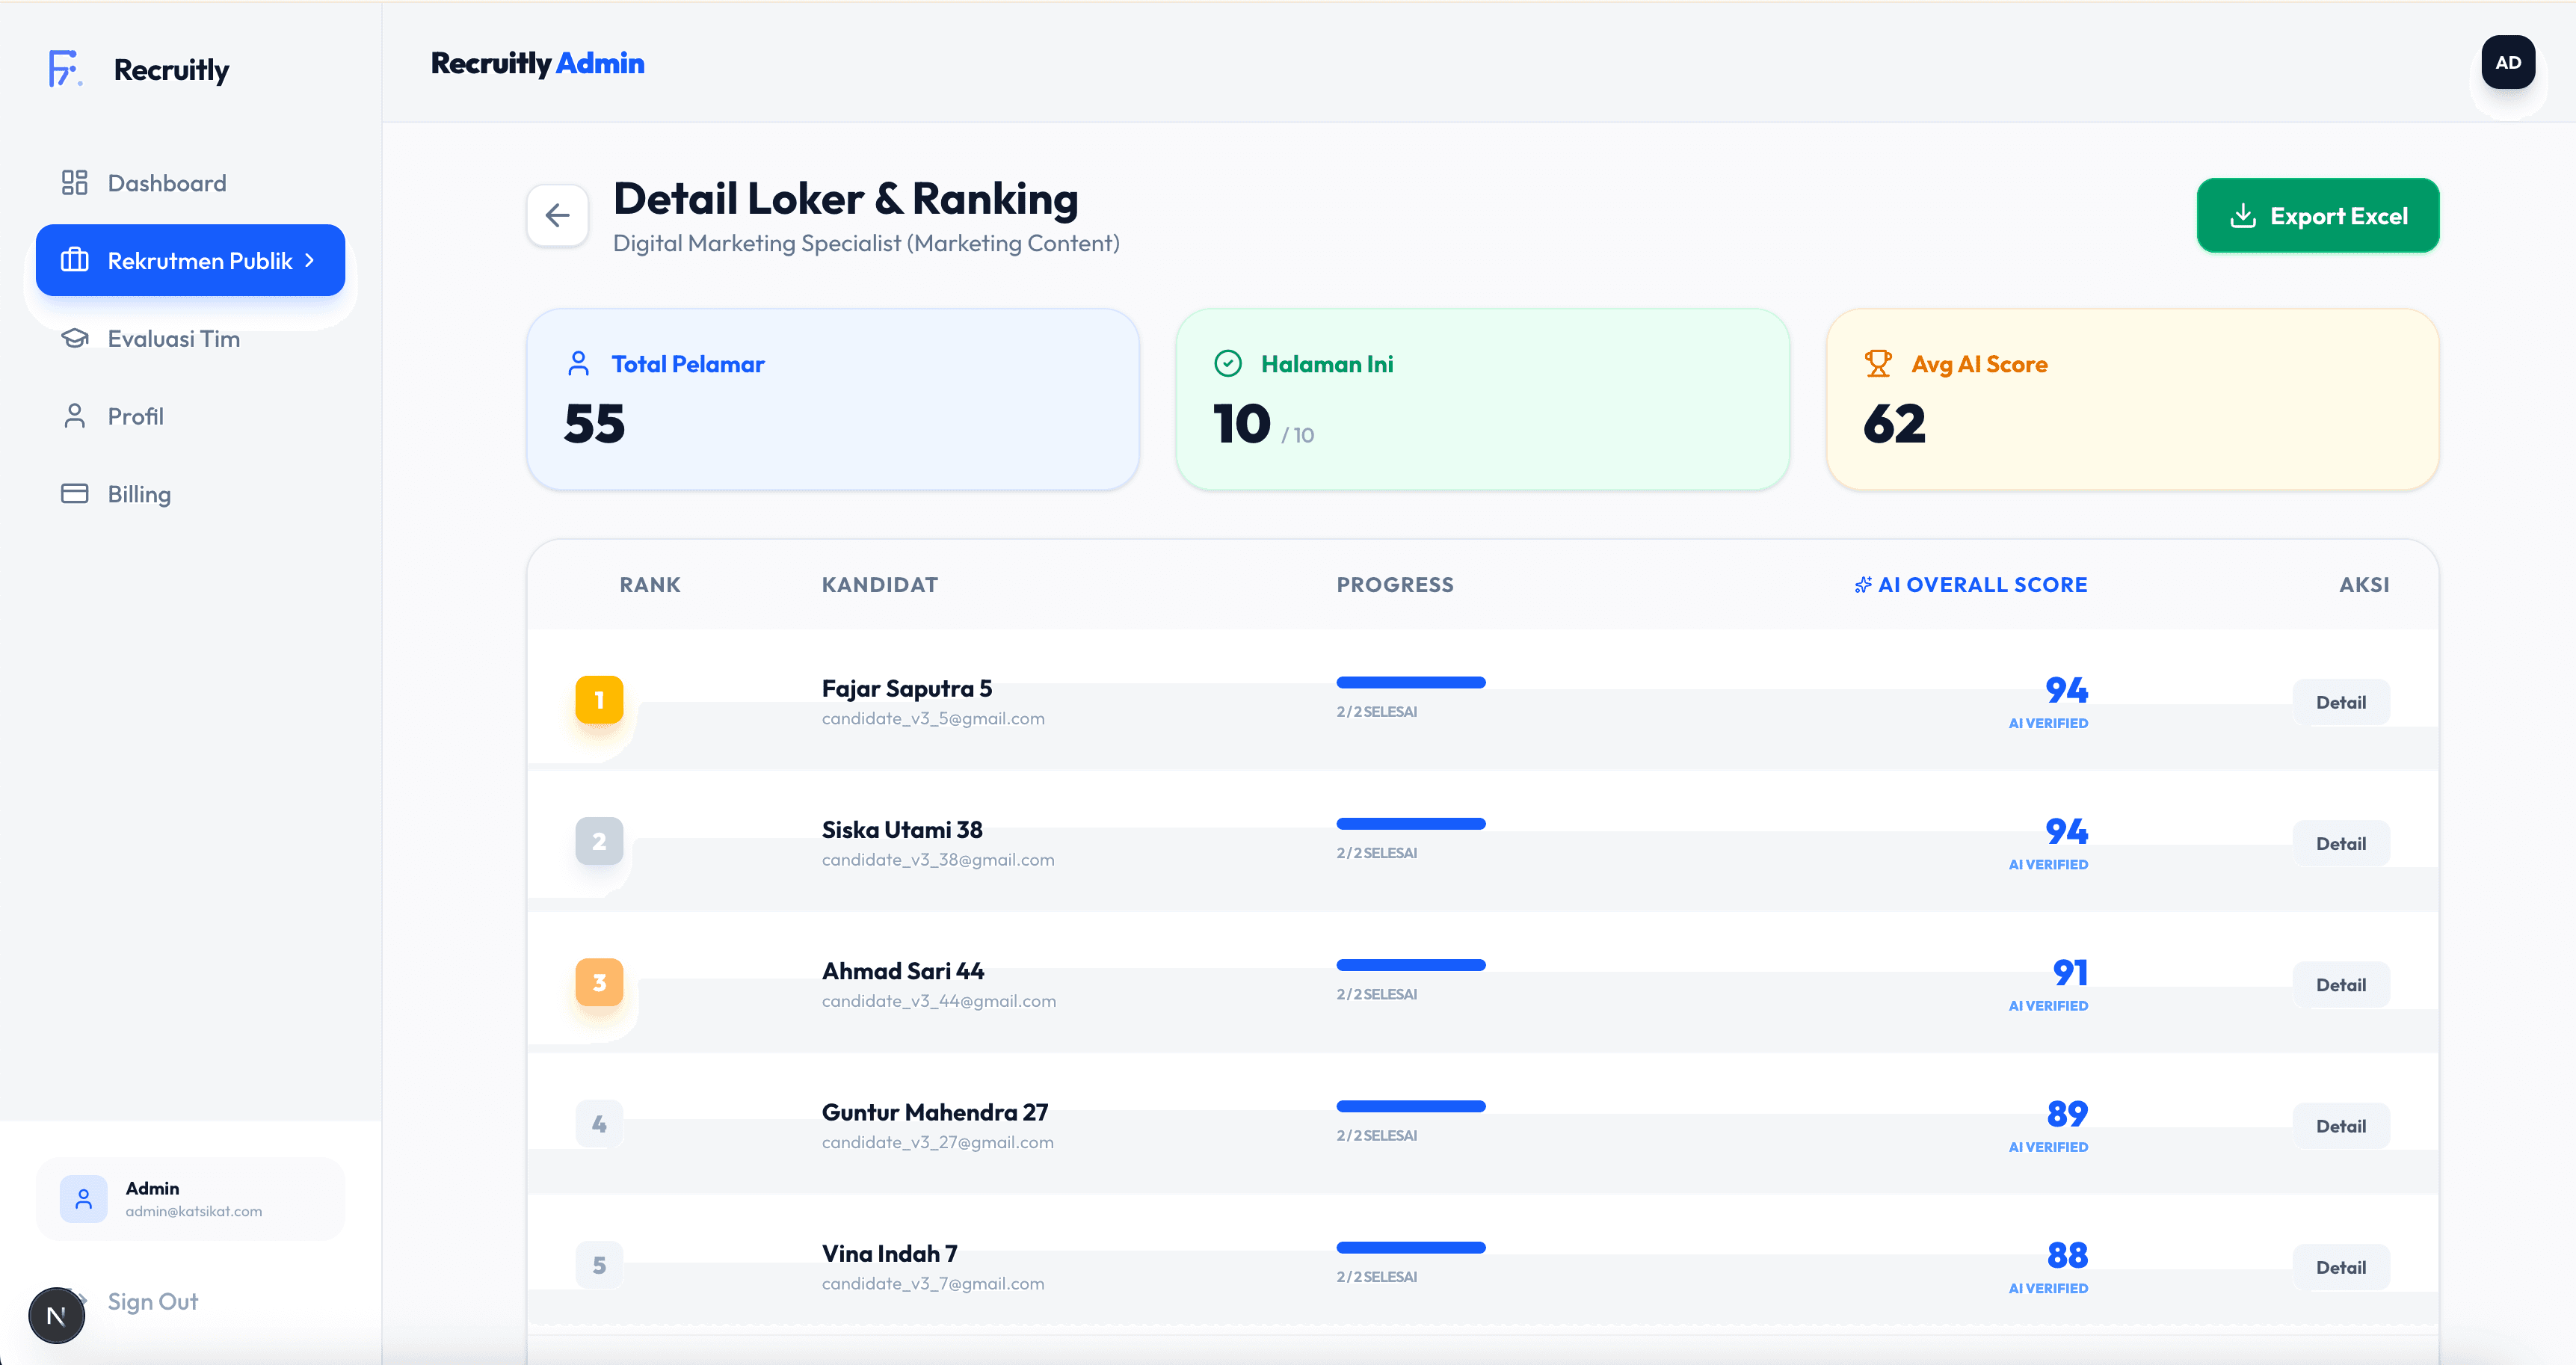Screen dimensions: 2576x1365
Task: Click the name Guntur Mahendra 27
Action: point(934,1112)
